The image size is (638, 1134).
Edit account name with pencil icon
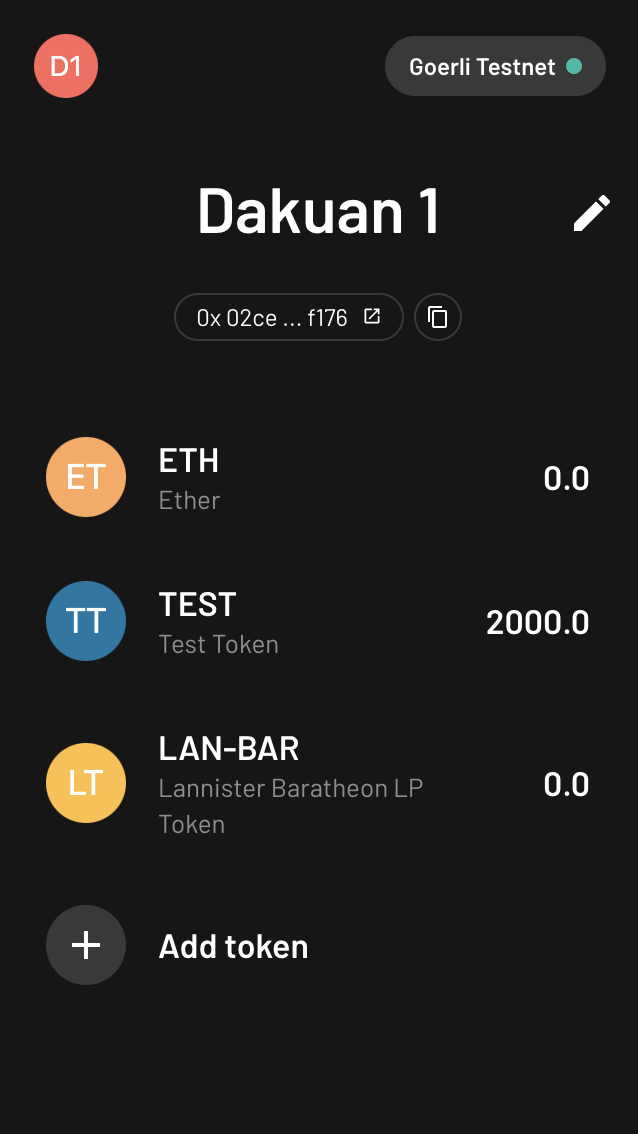click(591, 213)
